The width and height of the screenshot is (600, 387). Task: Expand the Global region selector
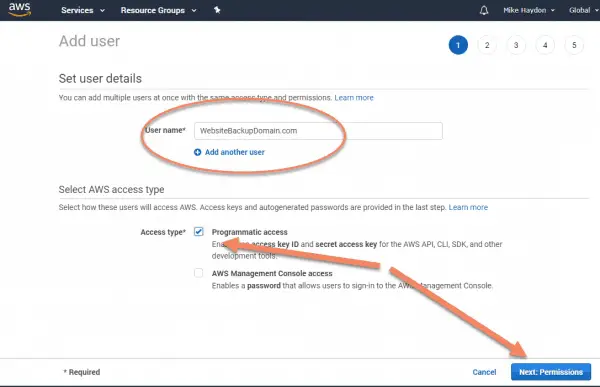tap(584, 10)
